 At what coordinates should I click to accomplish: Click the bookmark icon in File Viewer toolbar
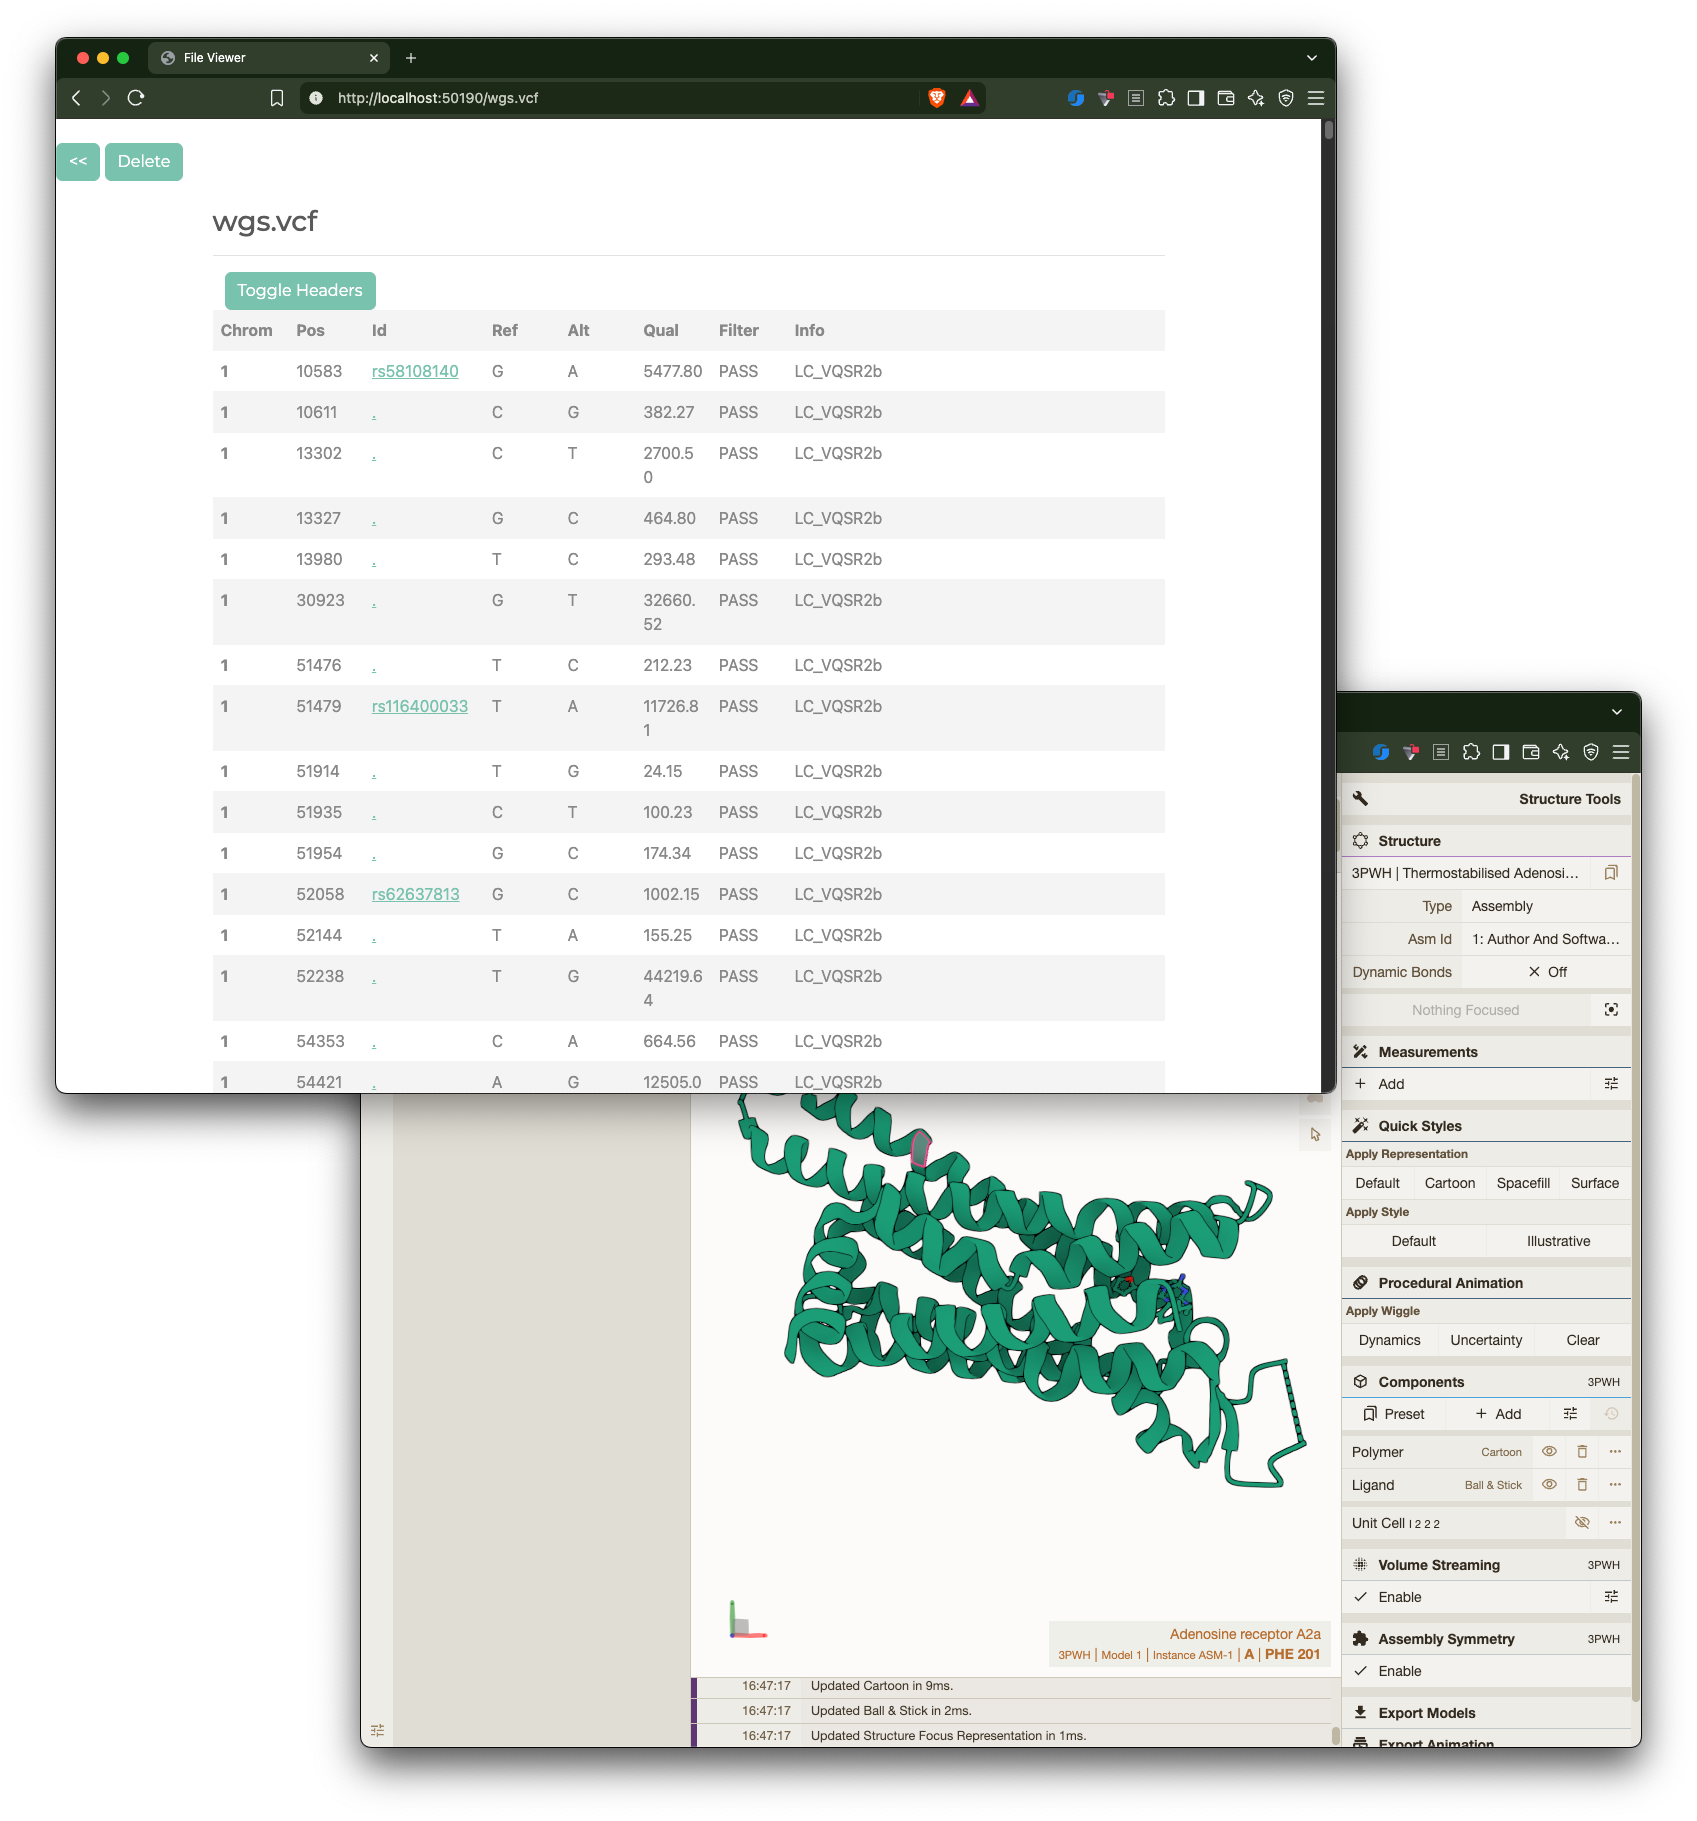277,98
